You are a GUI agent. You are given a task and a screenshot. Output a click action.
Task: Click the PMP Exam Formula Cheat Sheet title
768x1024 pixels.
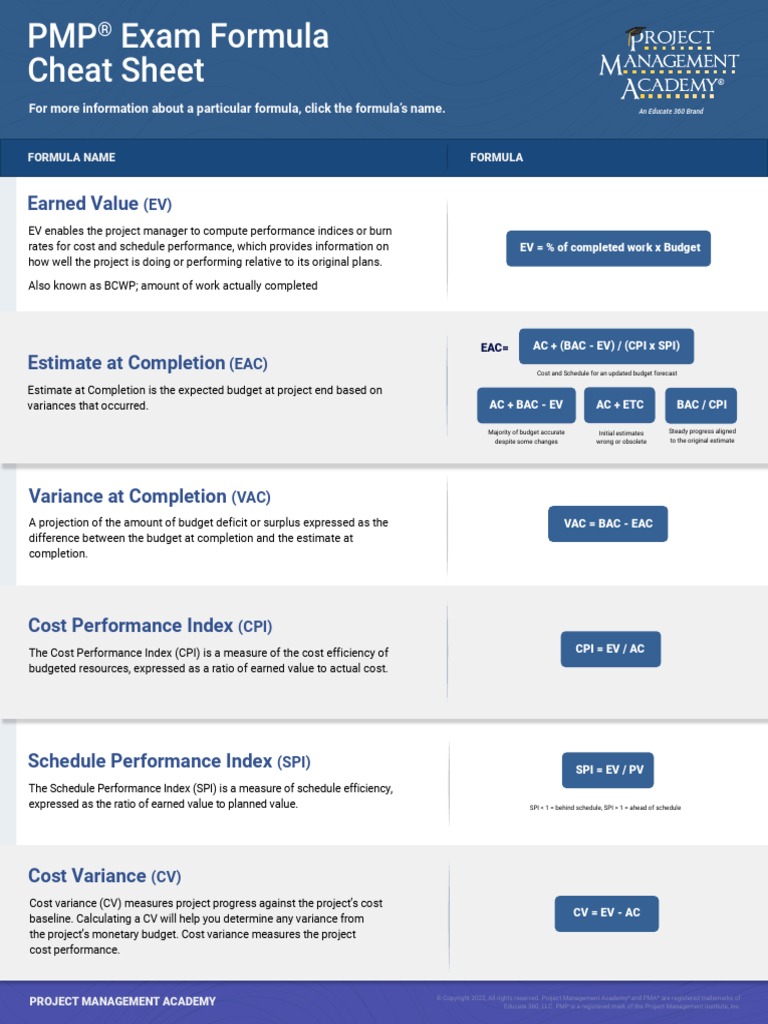[x=178, y=53]
